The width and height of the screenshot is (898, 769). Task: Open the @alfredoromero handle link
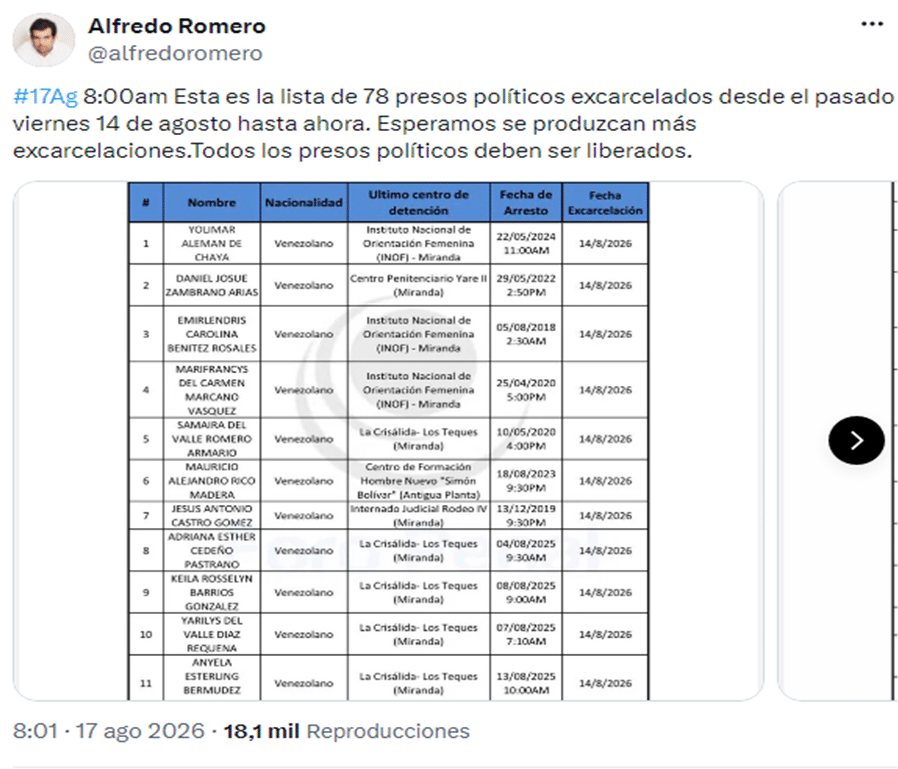[175, 53]
